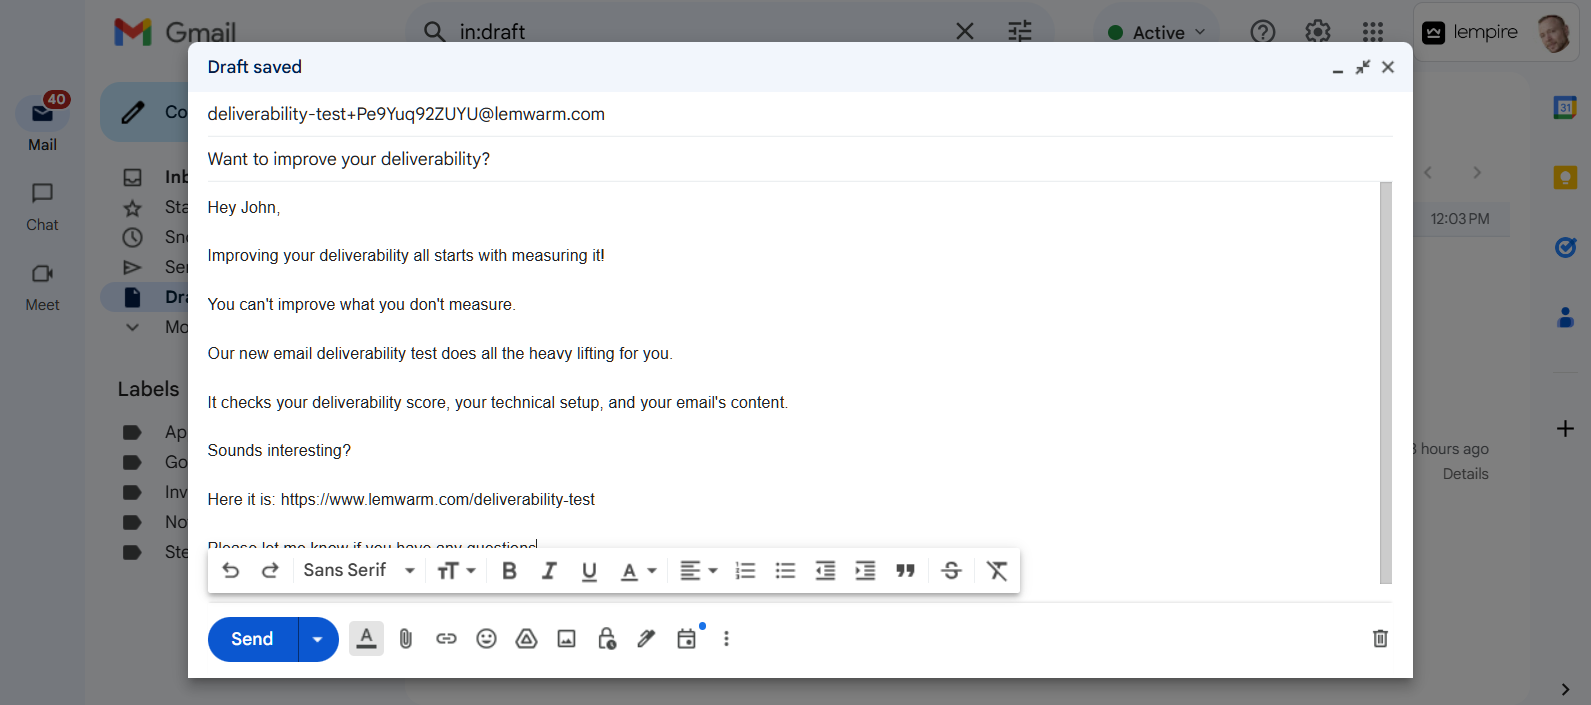The width and height of the screenshot is (1591, 705).
Task: Open Google Calendar side panel
Action: [1565, 107]
